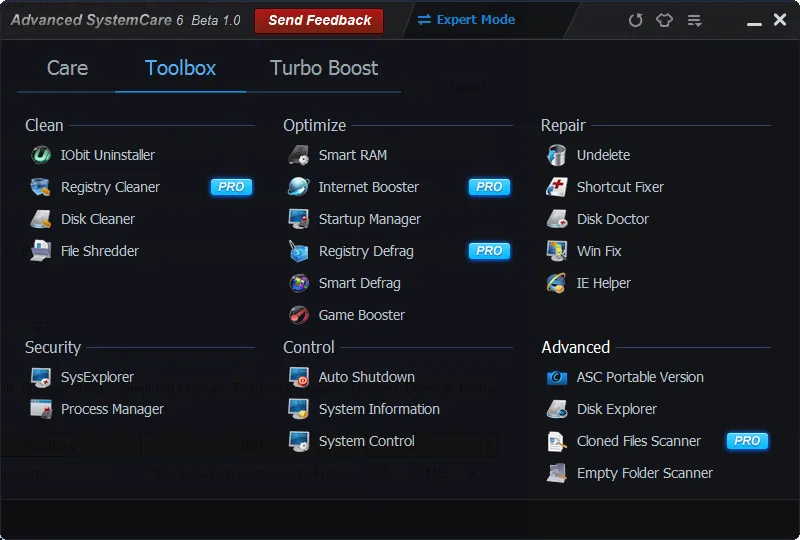Click the PRO badge beside Internet Booster
The image size is (800, 540).
tap(489, 187)
